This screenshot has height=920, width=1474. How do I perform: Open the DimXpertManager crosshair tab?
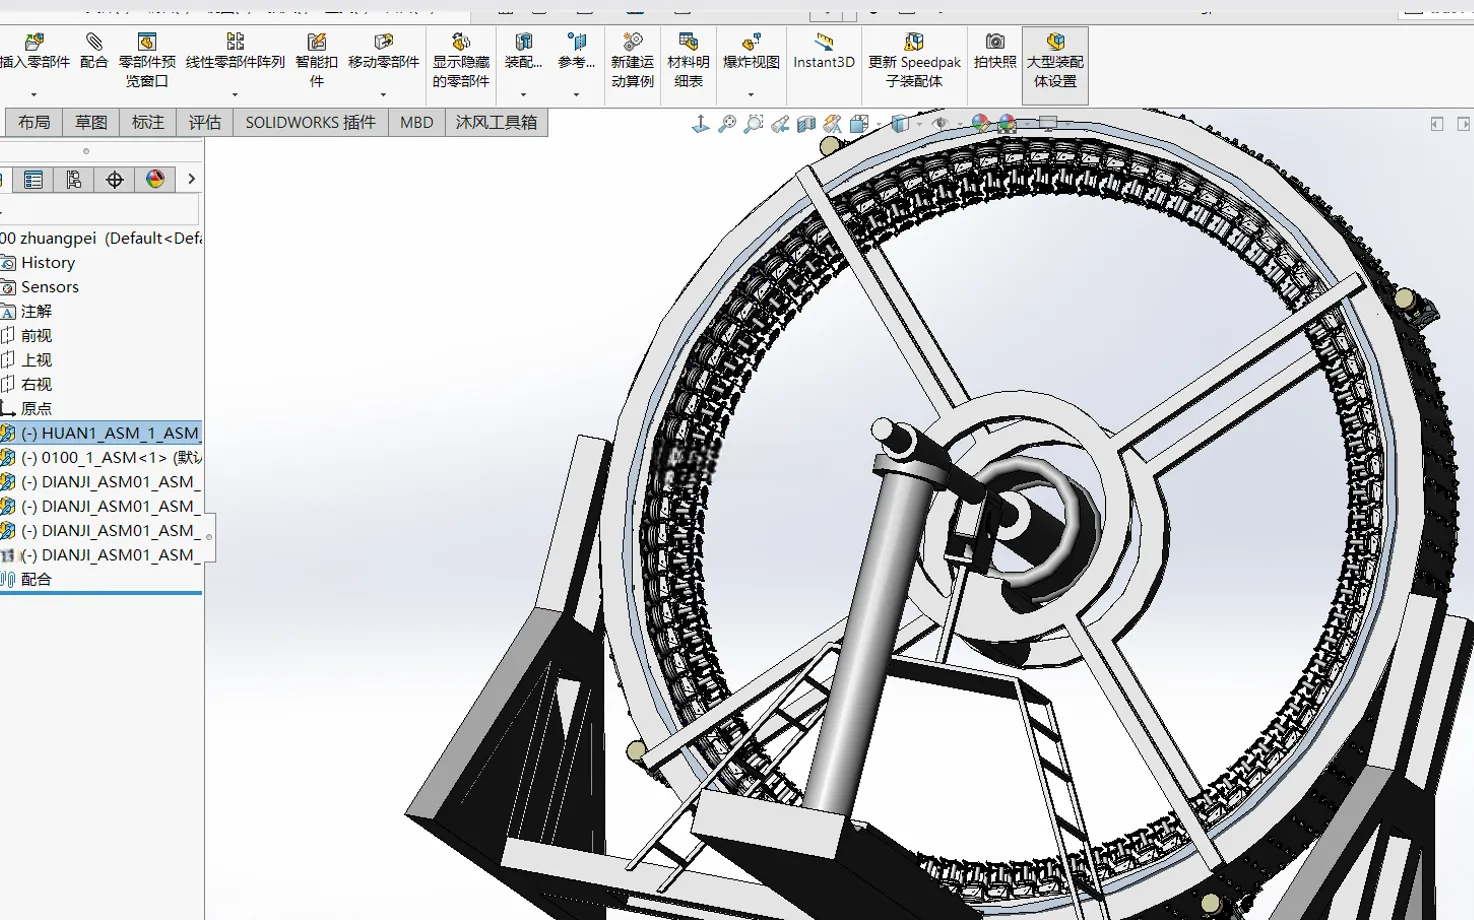(115, 180)
